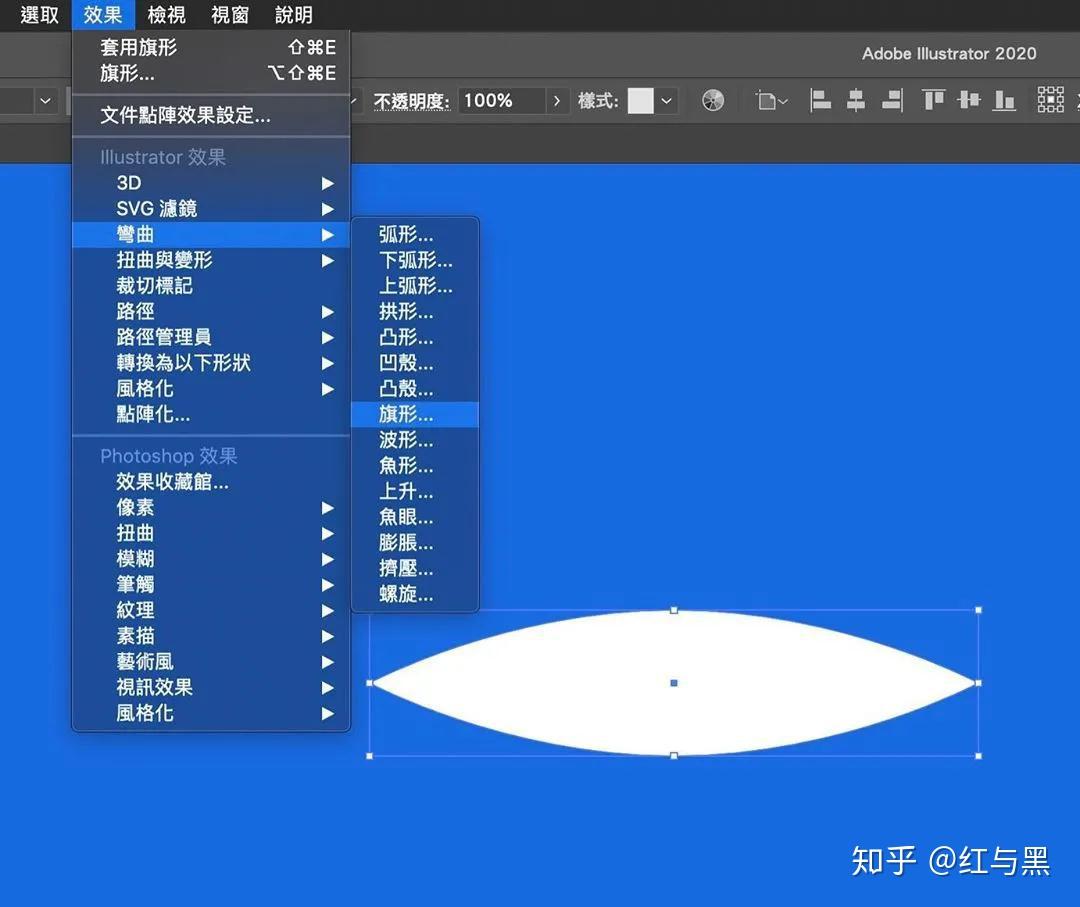Choose 凸殼... warp option
The image size is (1080, 907).
[415, 389]
